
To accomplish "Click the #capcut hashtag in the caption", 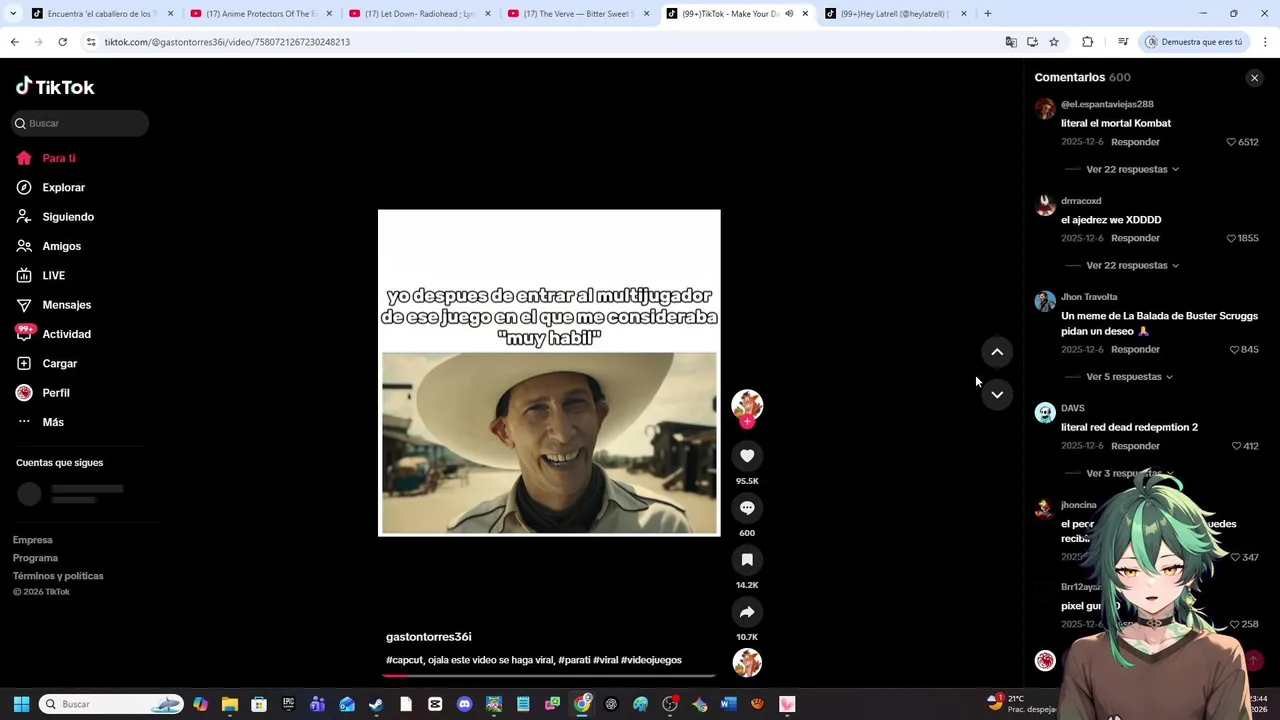I will [404, 660].
